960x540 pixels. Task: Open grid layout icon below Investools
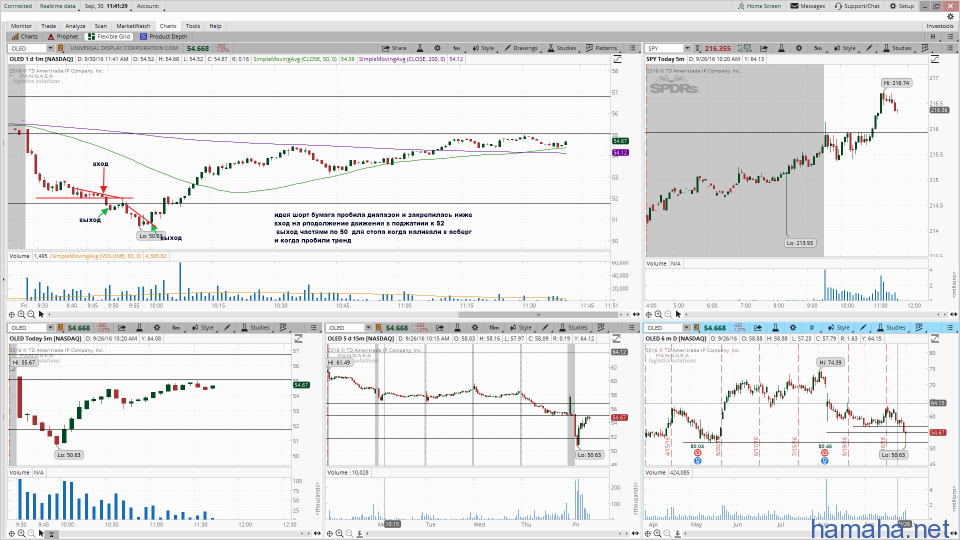tap(934, 36)
